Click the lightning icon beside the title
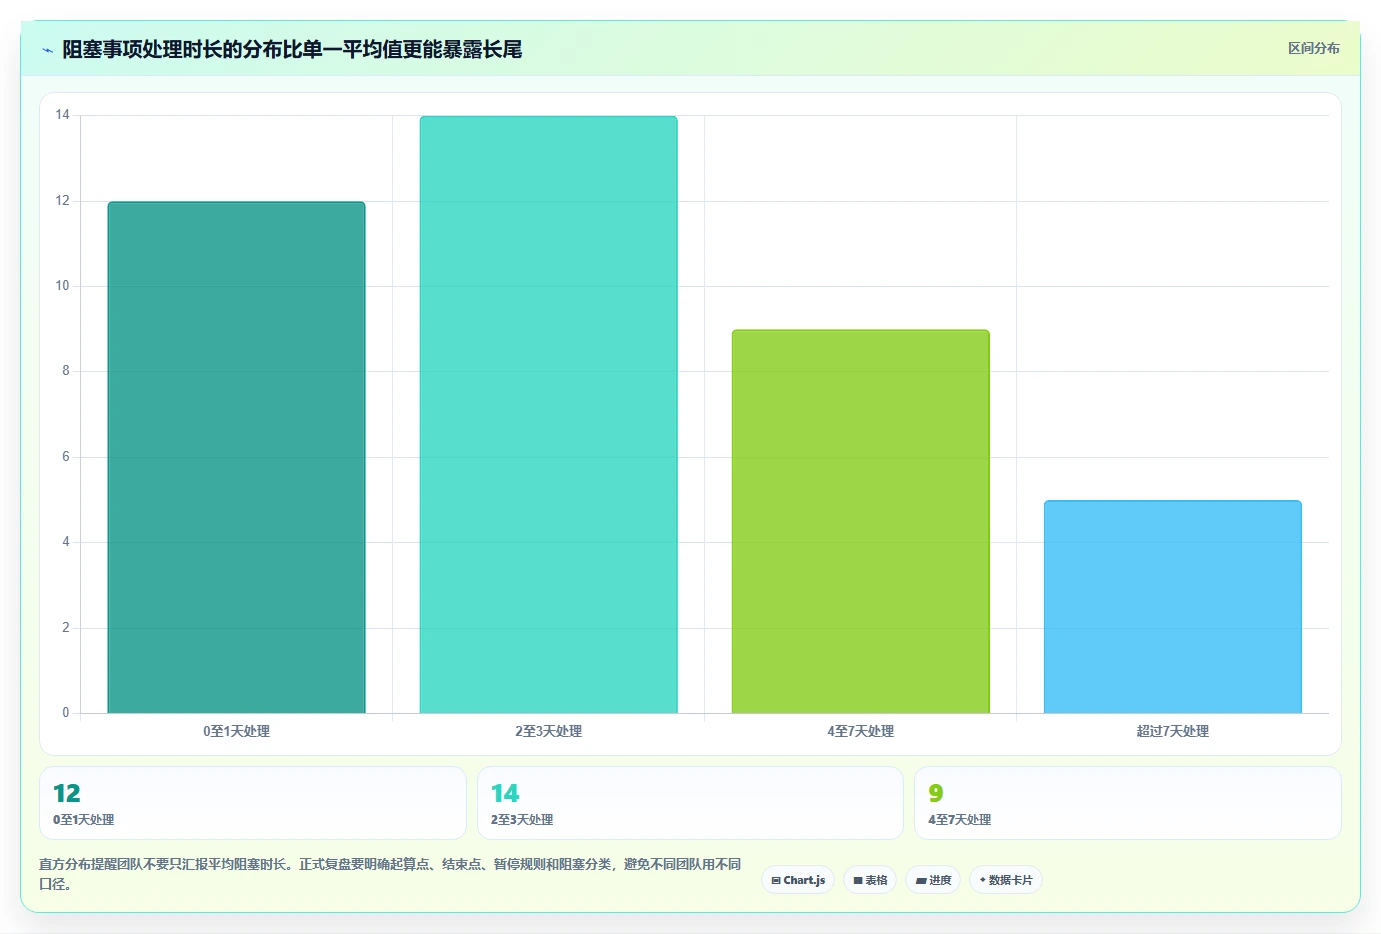The width and height of the screenshot is (1381, 934). pyautogui.click(x=47, y=50)
